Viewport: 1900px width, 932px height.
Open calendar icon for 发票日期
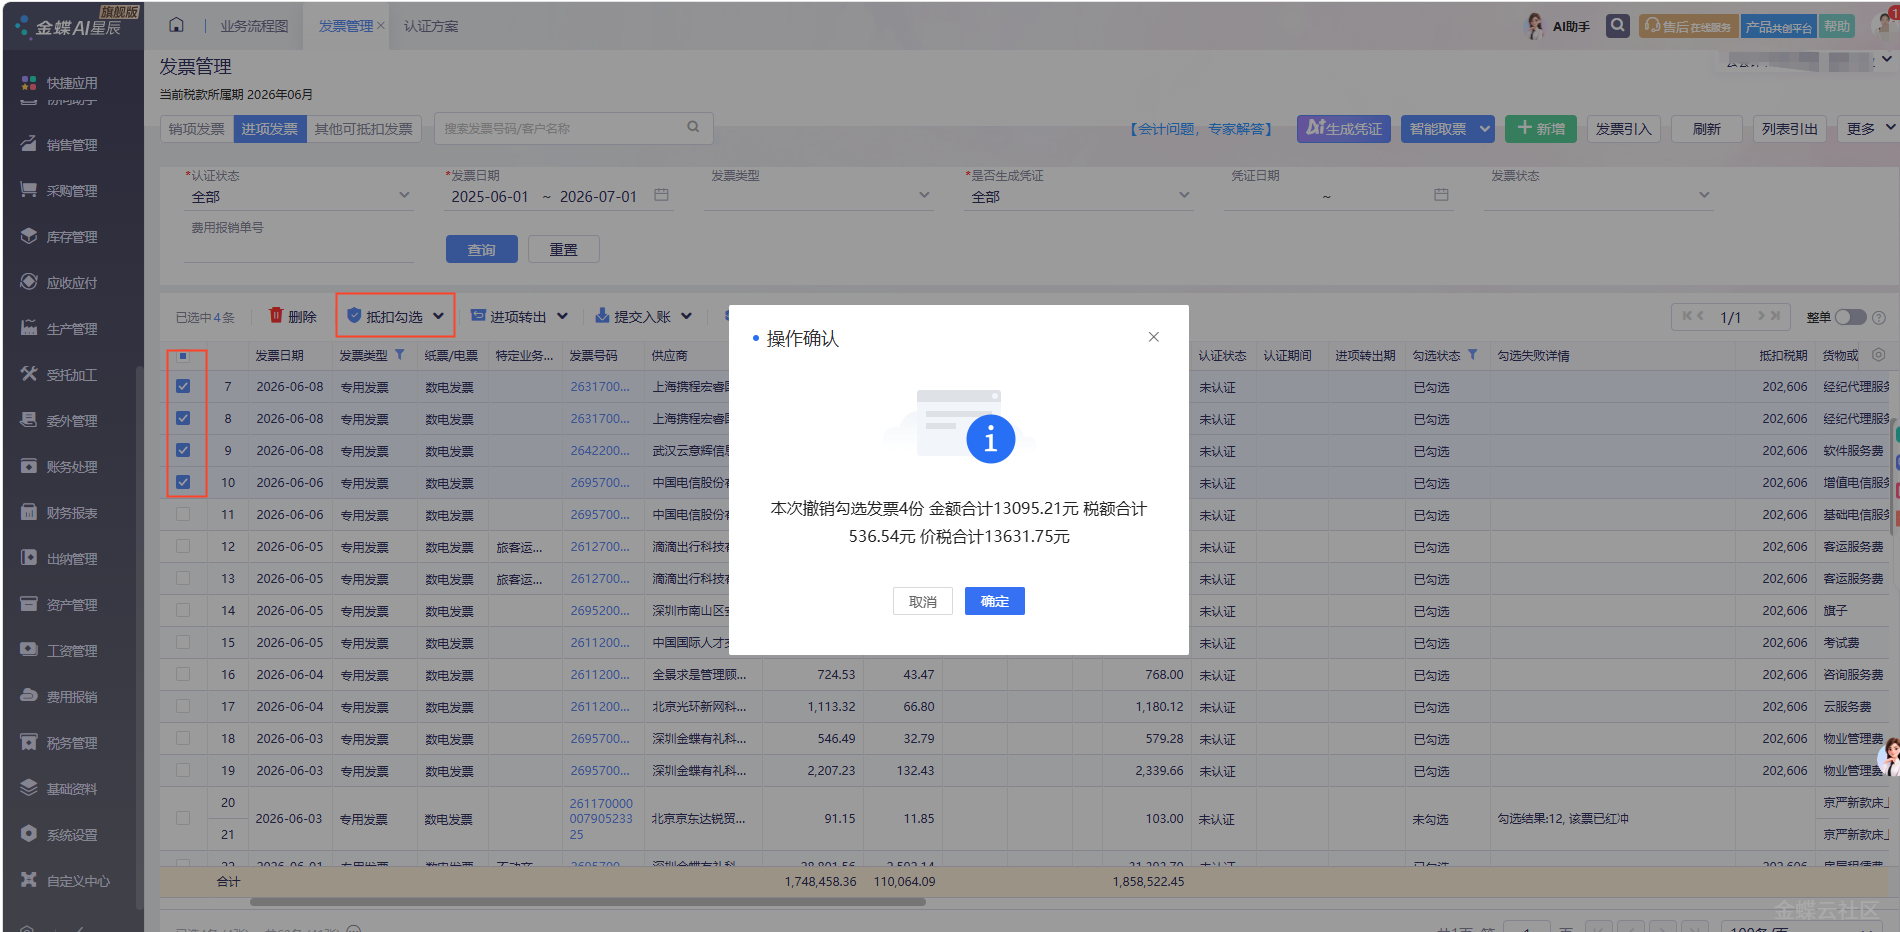(661, 195)
